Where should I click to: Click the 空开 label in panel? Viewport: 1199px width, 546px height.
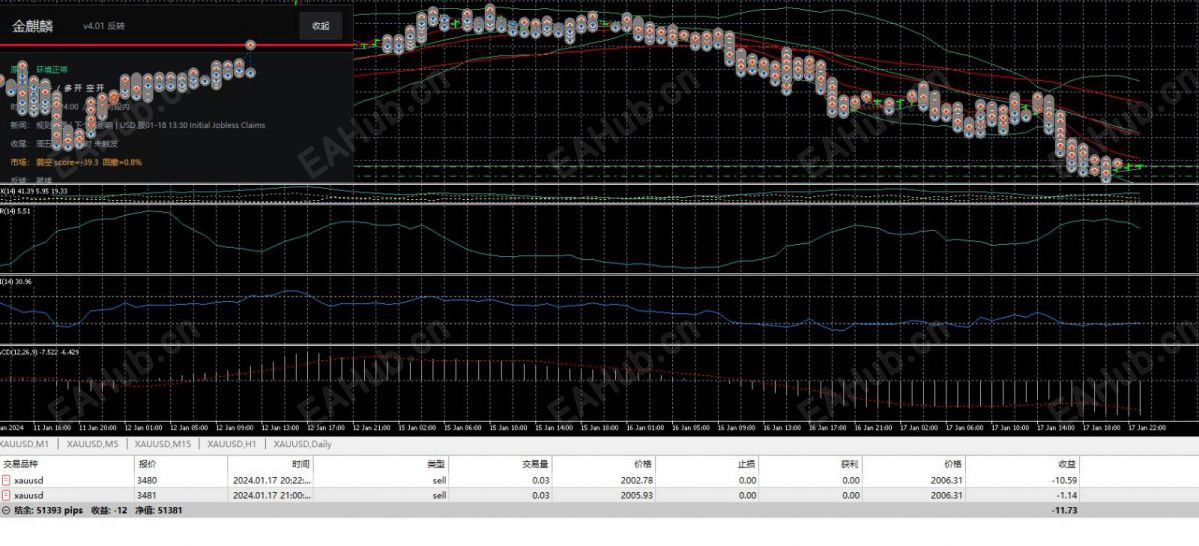[x=95, y=89]
